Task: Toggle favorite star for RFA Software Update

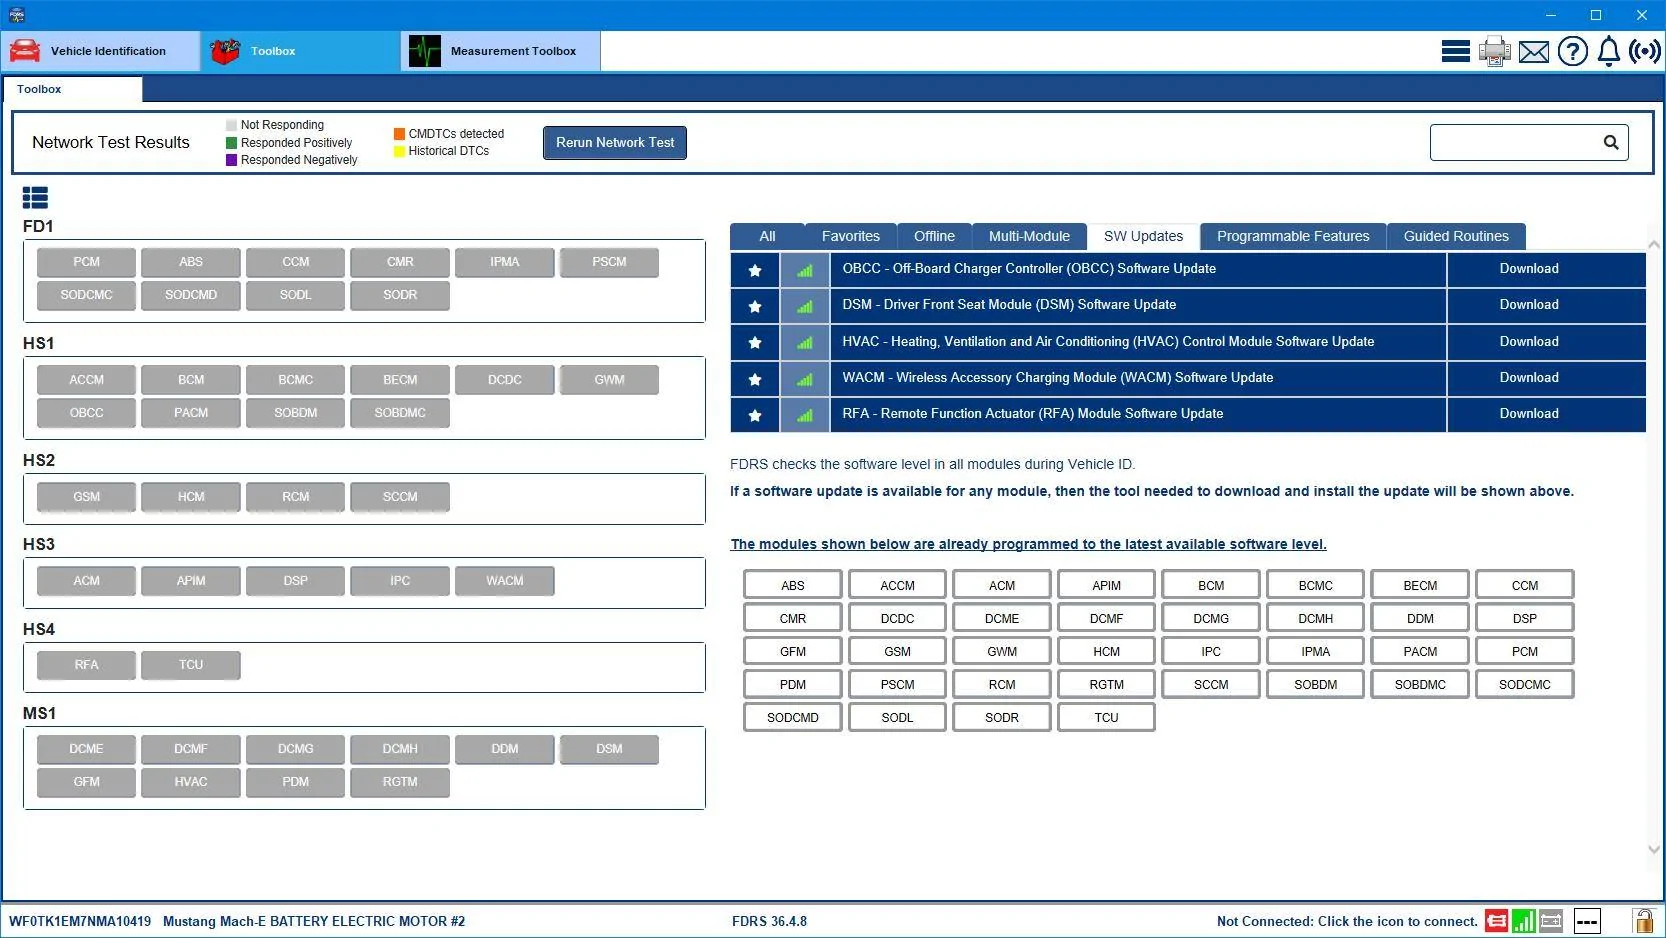Action: 755,415
